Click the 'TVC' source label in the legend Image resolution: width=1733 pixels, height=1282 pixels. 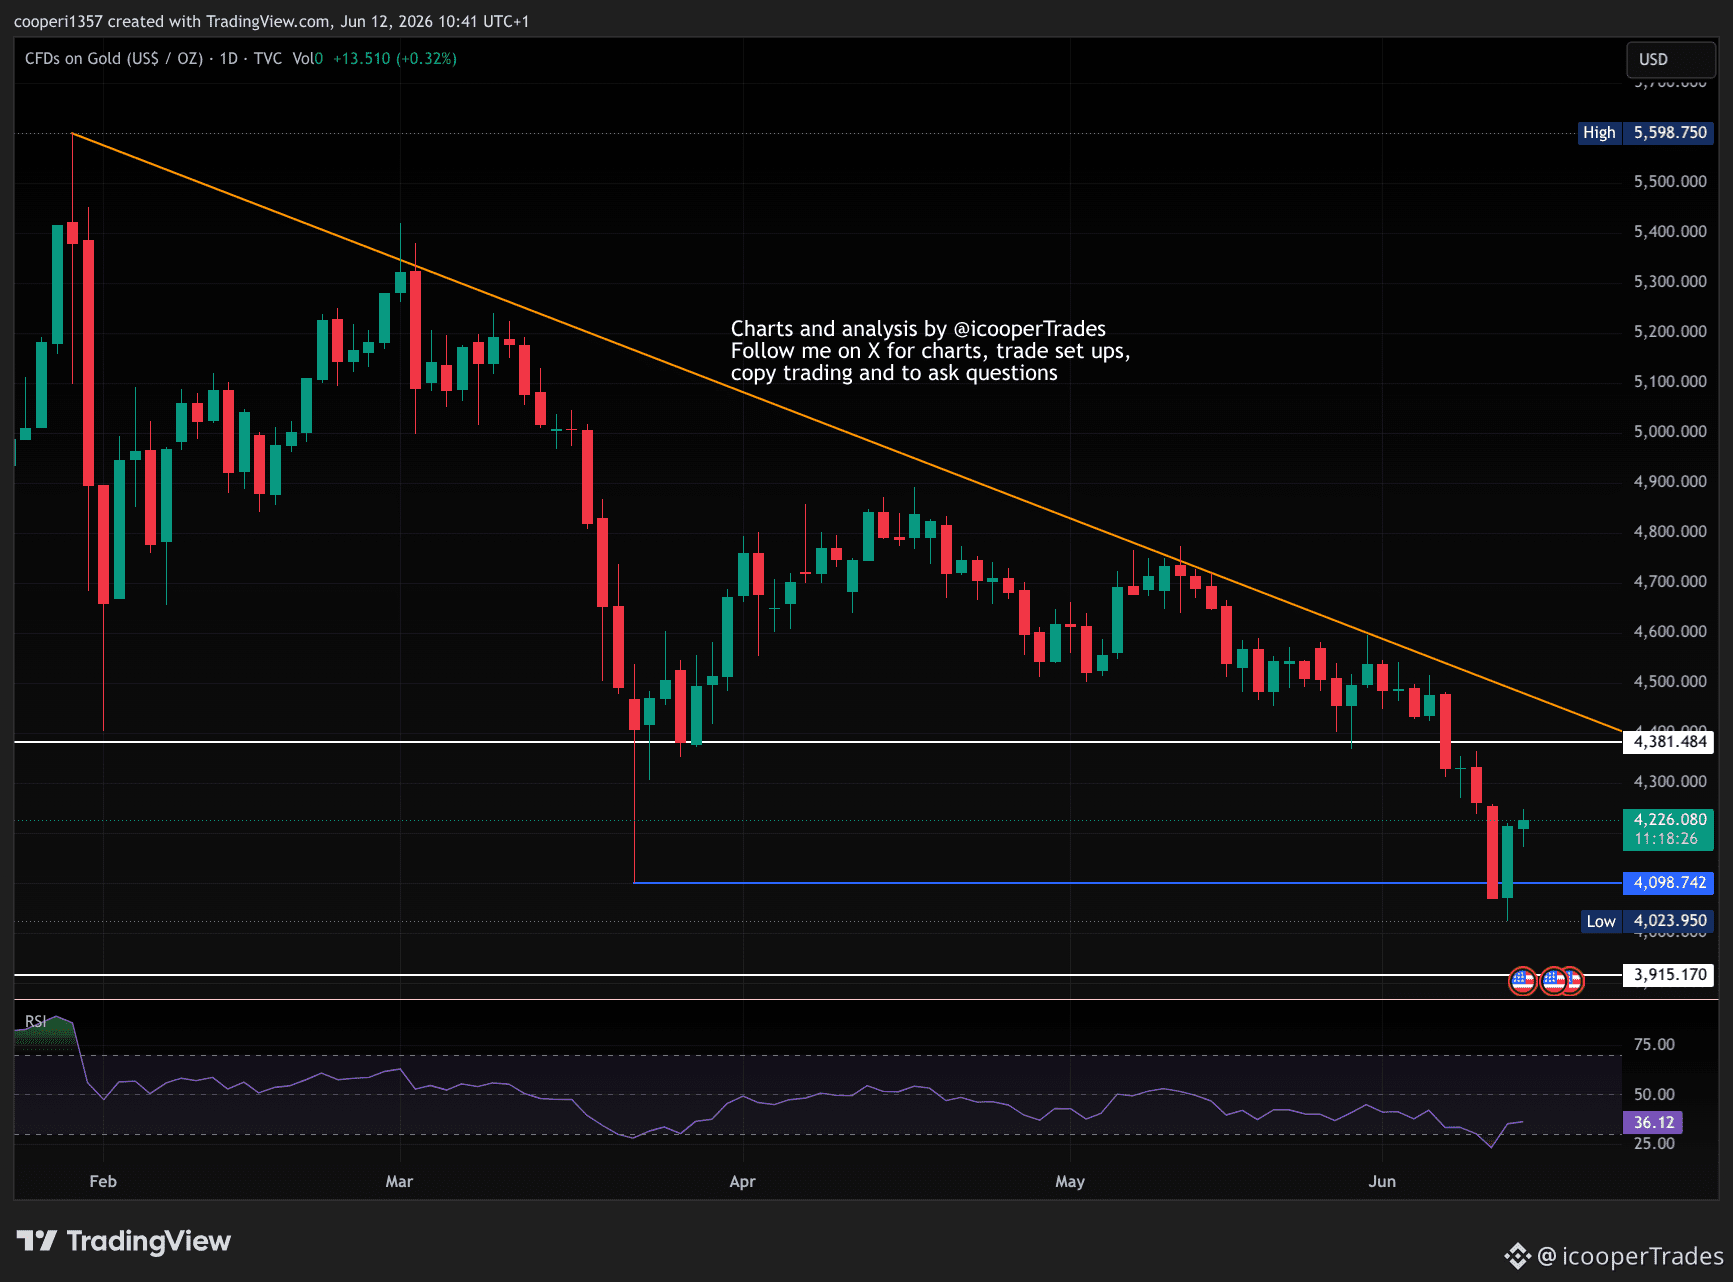pos(268,59)
